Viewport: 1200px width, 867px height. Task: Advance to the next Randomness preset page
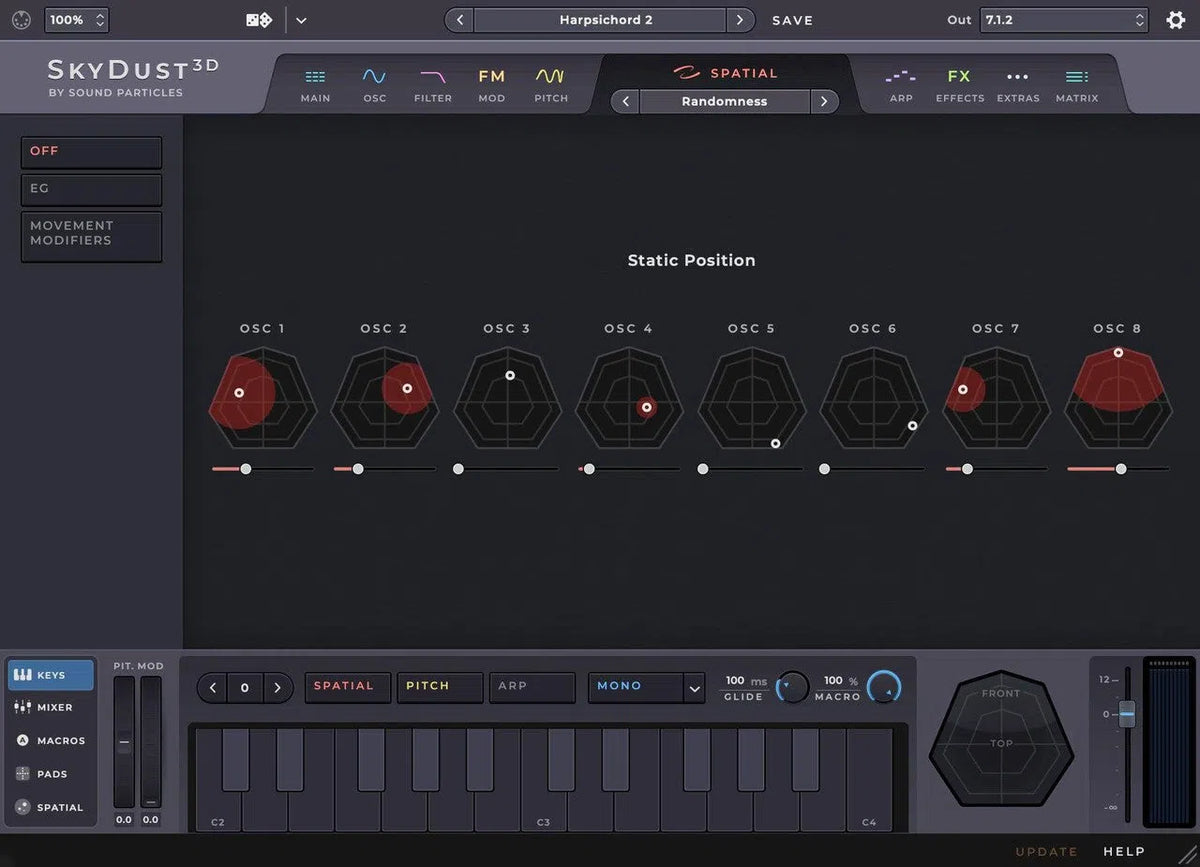pyautogui.click(x=823, y=101)
